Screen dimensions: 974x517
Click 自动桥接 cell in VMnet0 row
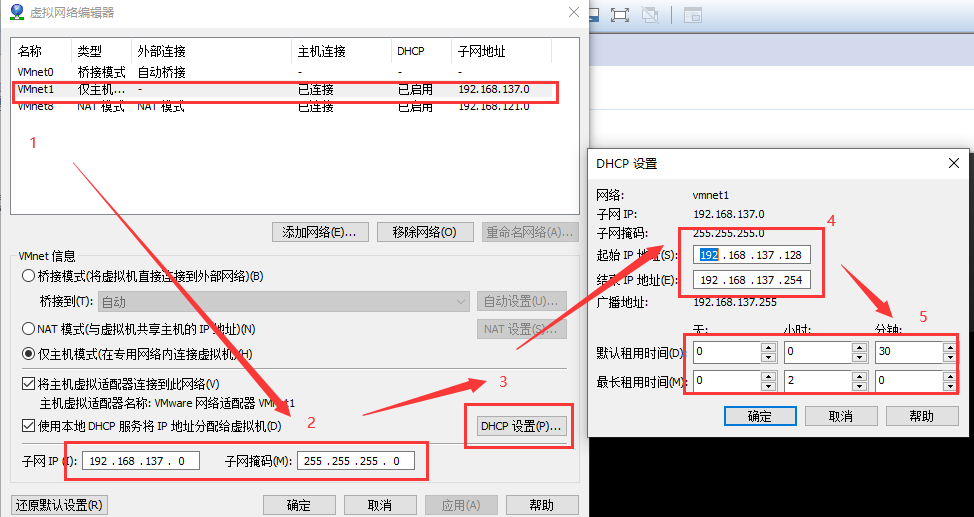[x=162, y=72]
